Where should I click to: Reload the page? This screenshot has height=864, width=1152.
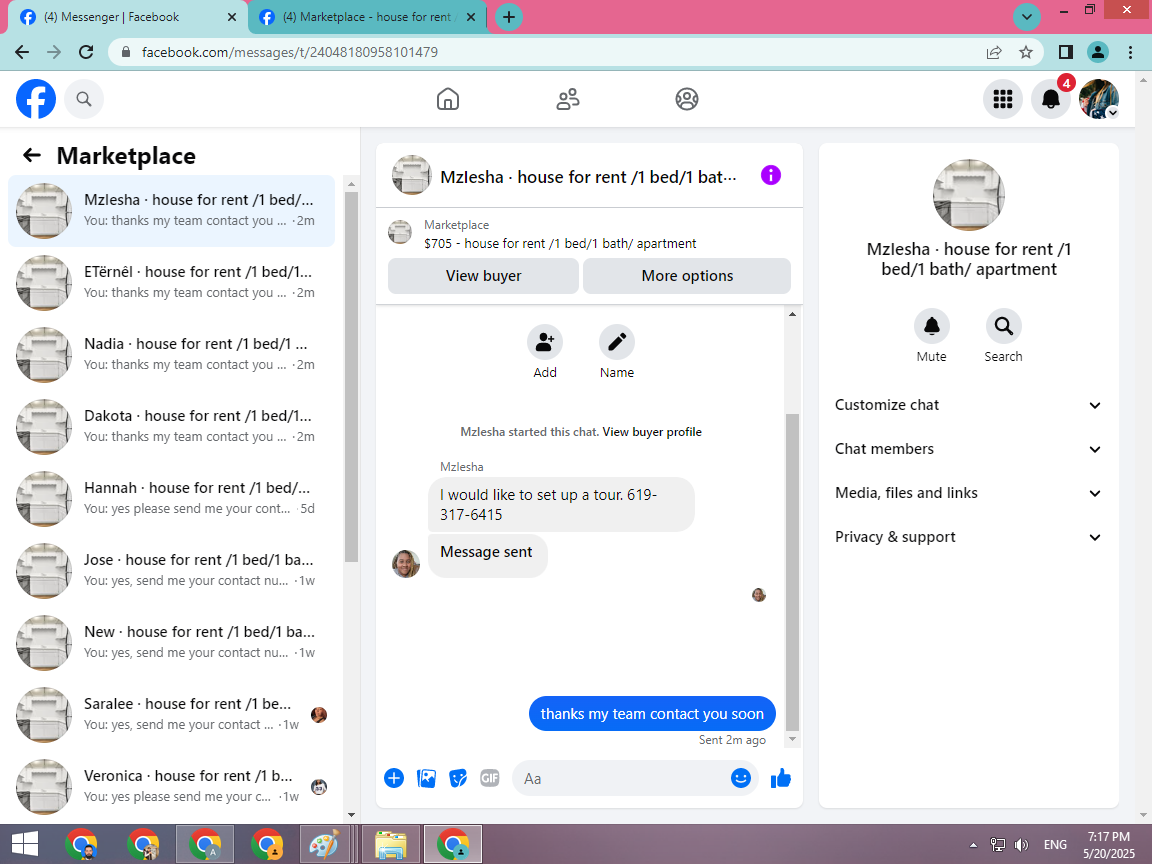pos(86,52)
